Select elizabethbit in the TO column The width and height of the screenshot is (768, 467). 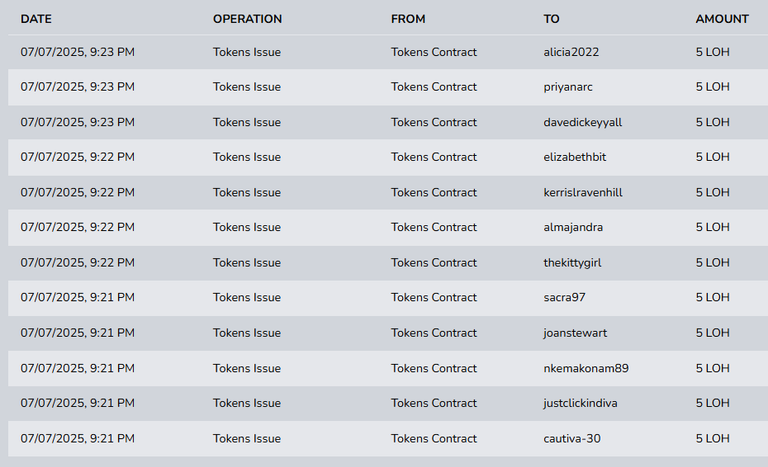[575, 157]
